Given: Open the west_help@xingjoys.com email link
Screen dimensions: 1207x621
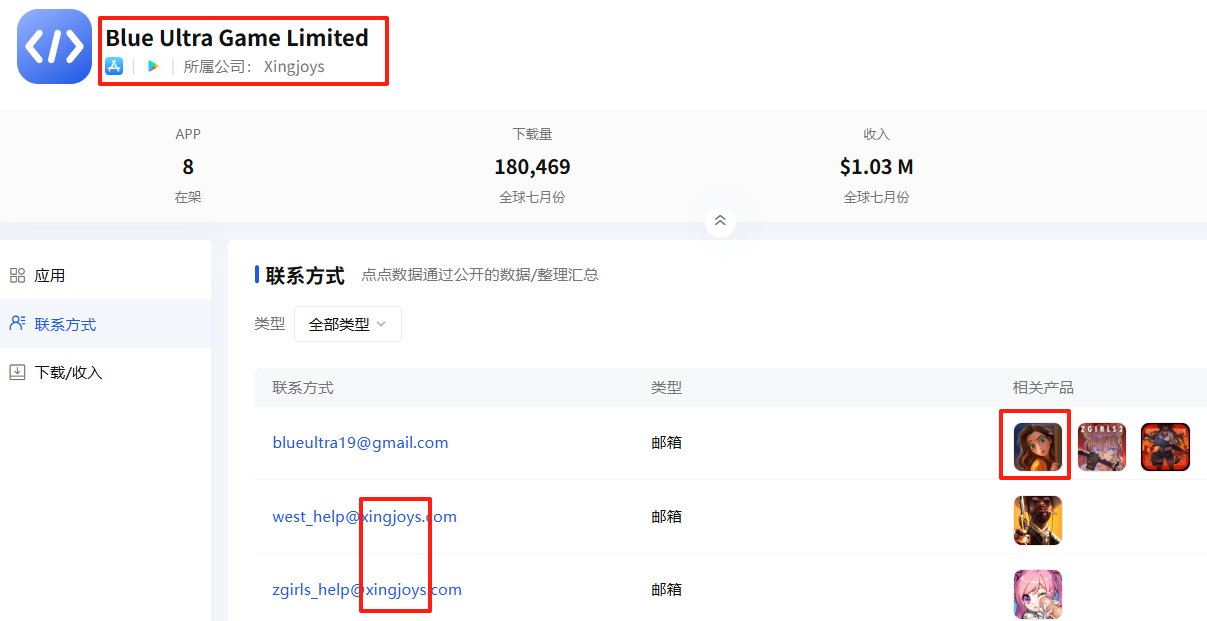Looking at the screenshot, I should (364, 516).
